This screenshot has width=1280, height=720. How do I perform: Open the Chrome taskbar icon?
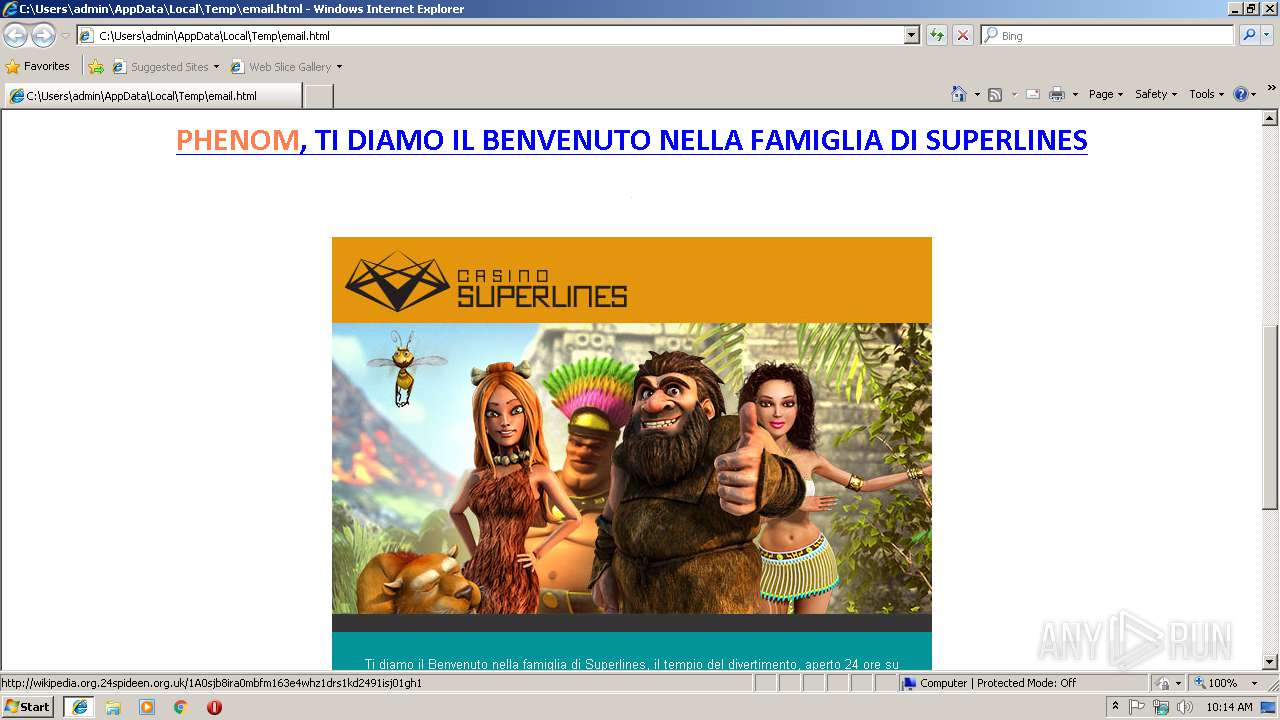point(181,707)
